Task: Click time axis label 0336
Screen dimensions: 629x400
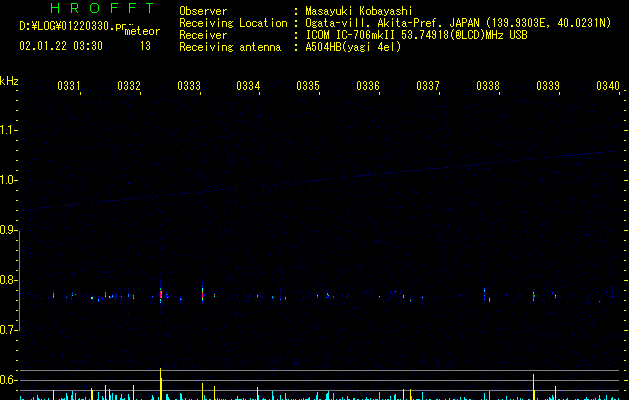Action: 368,86
